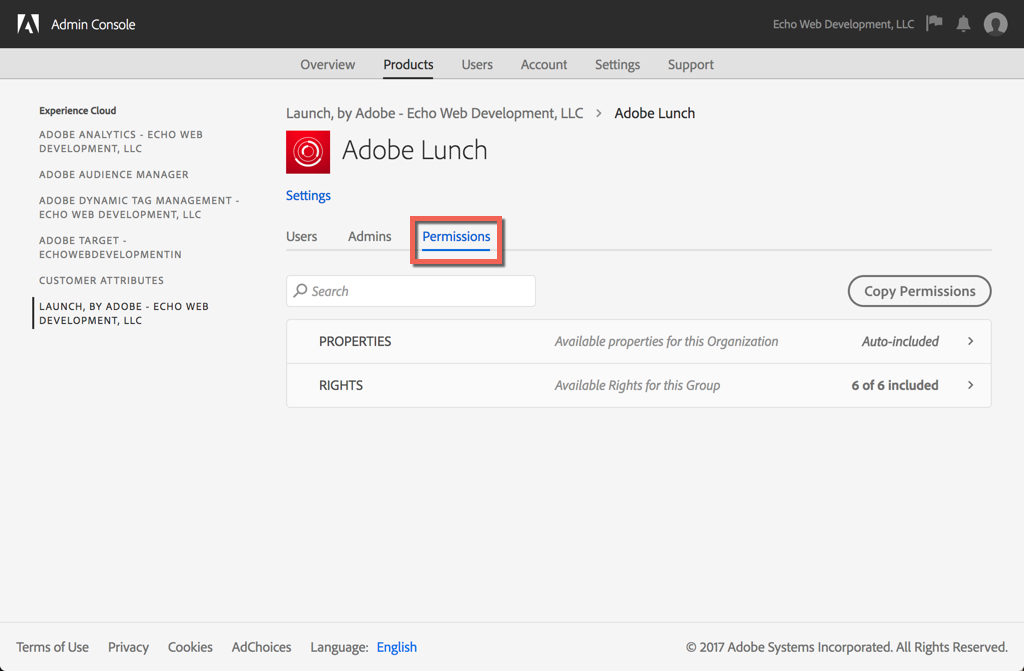Click the Adobe Lunch page heading

click(415, 150)
